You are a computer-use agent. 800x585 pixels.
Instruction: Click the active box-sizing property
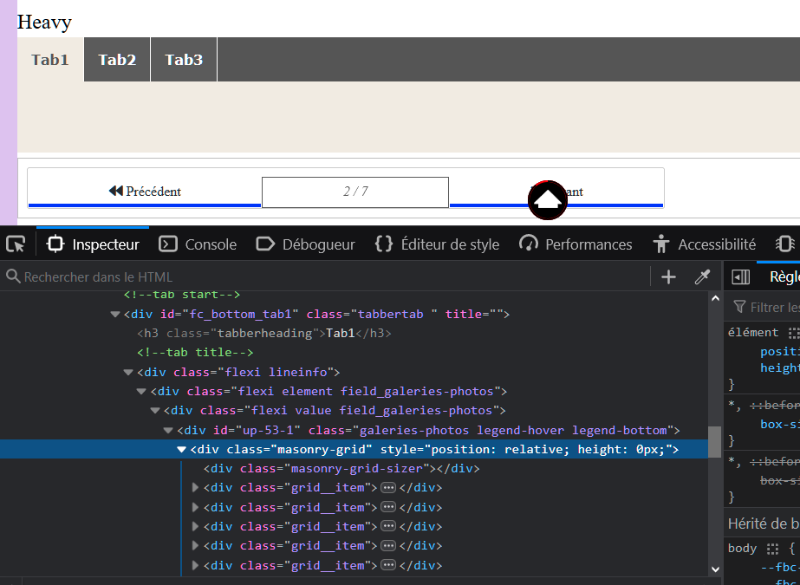(780, 424)
